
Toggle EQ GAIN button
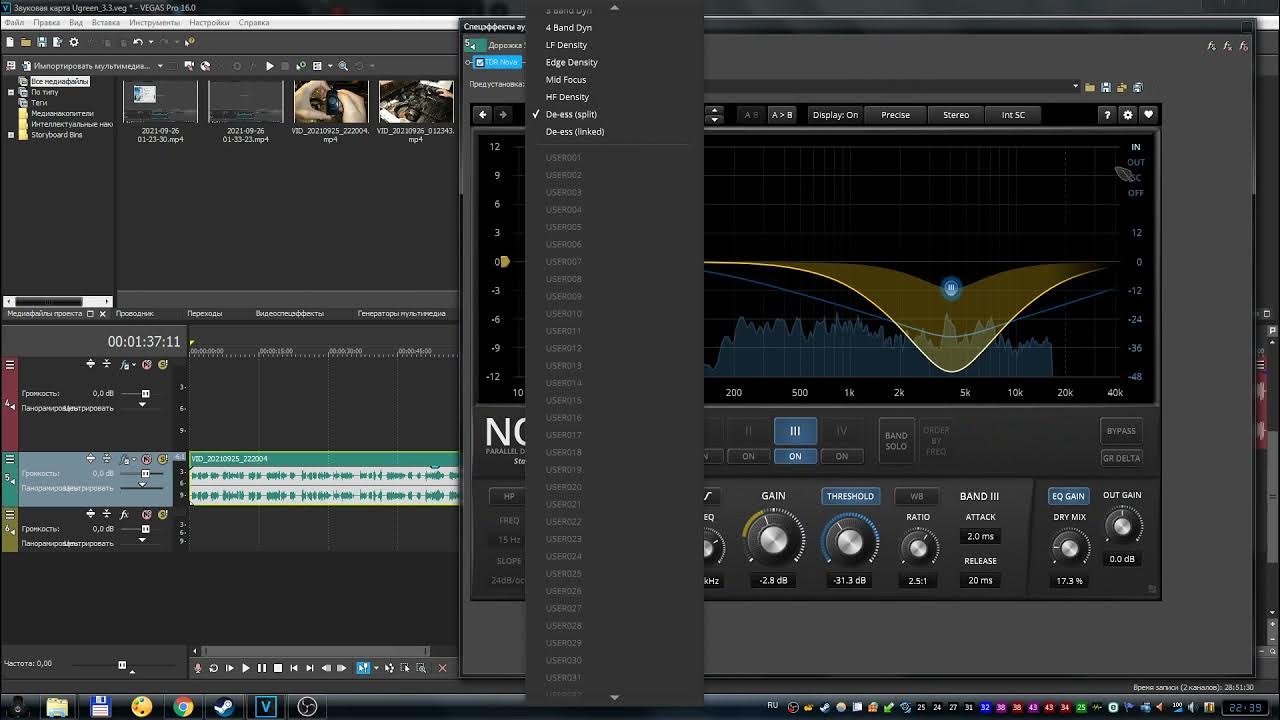pos(1068,496)
